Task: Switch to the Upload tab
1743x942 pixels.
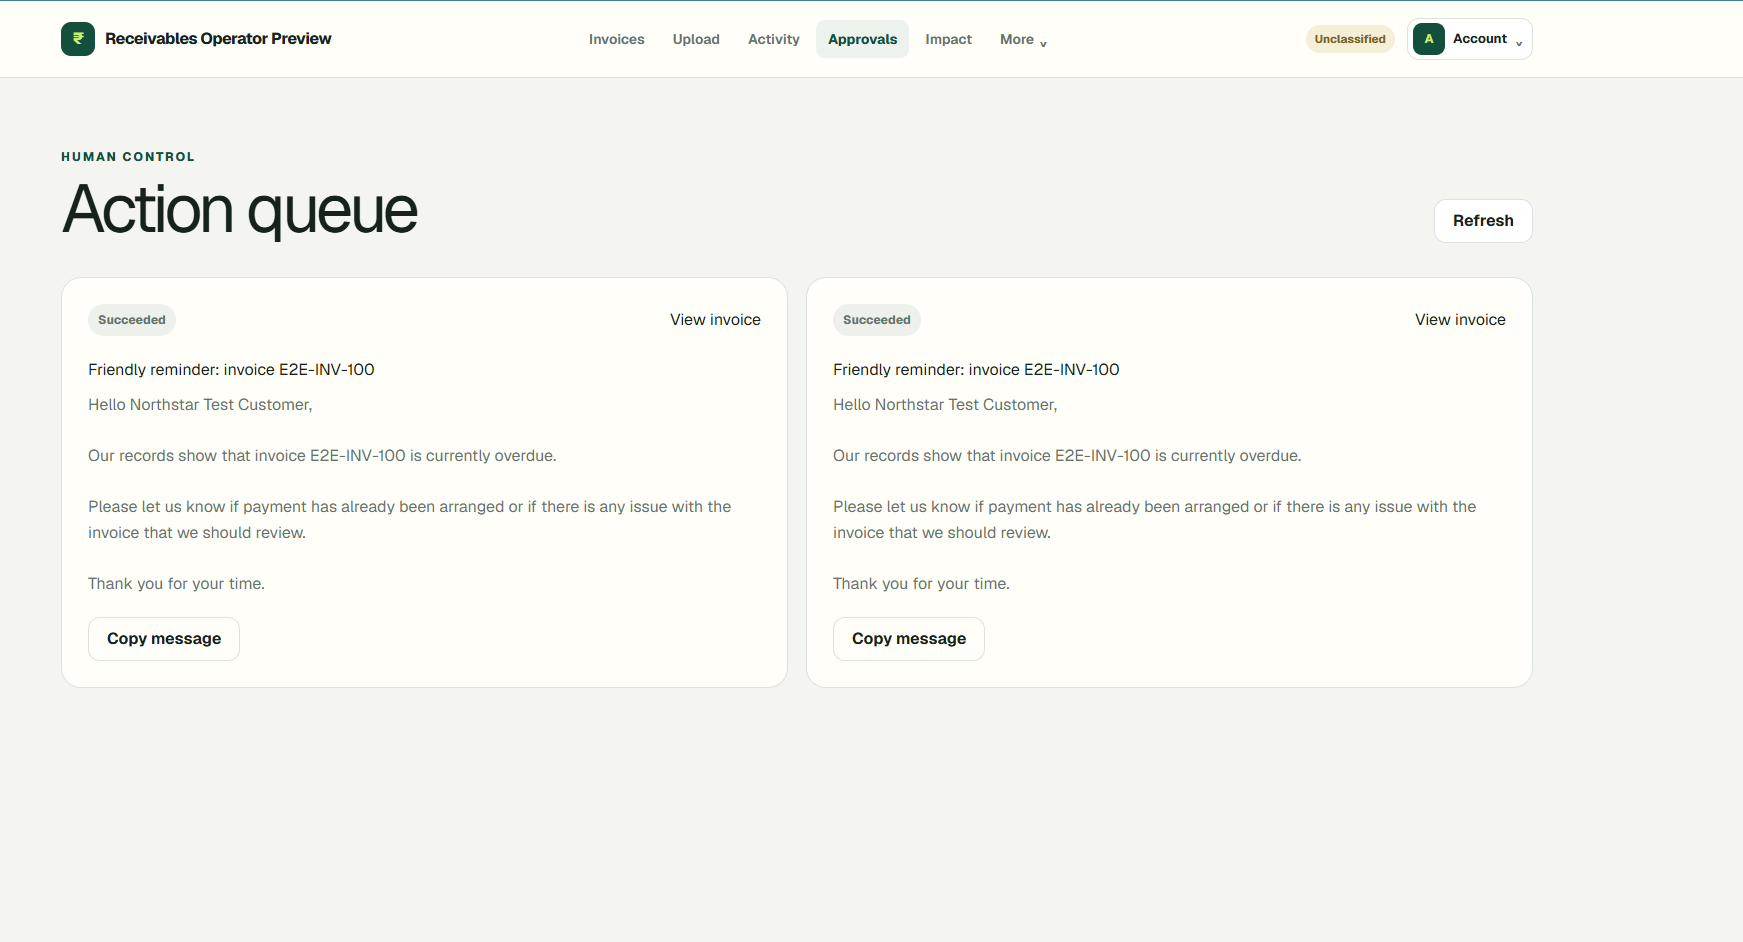Action: (696, 39)
